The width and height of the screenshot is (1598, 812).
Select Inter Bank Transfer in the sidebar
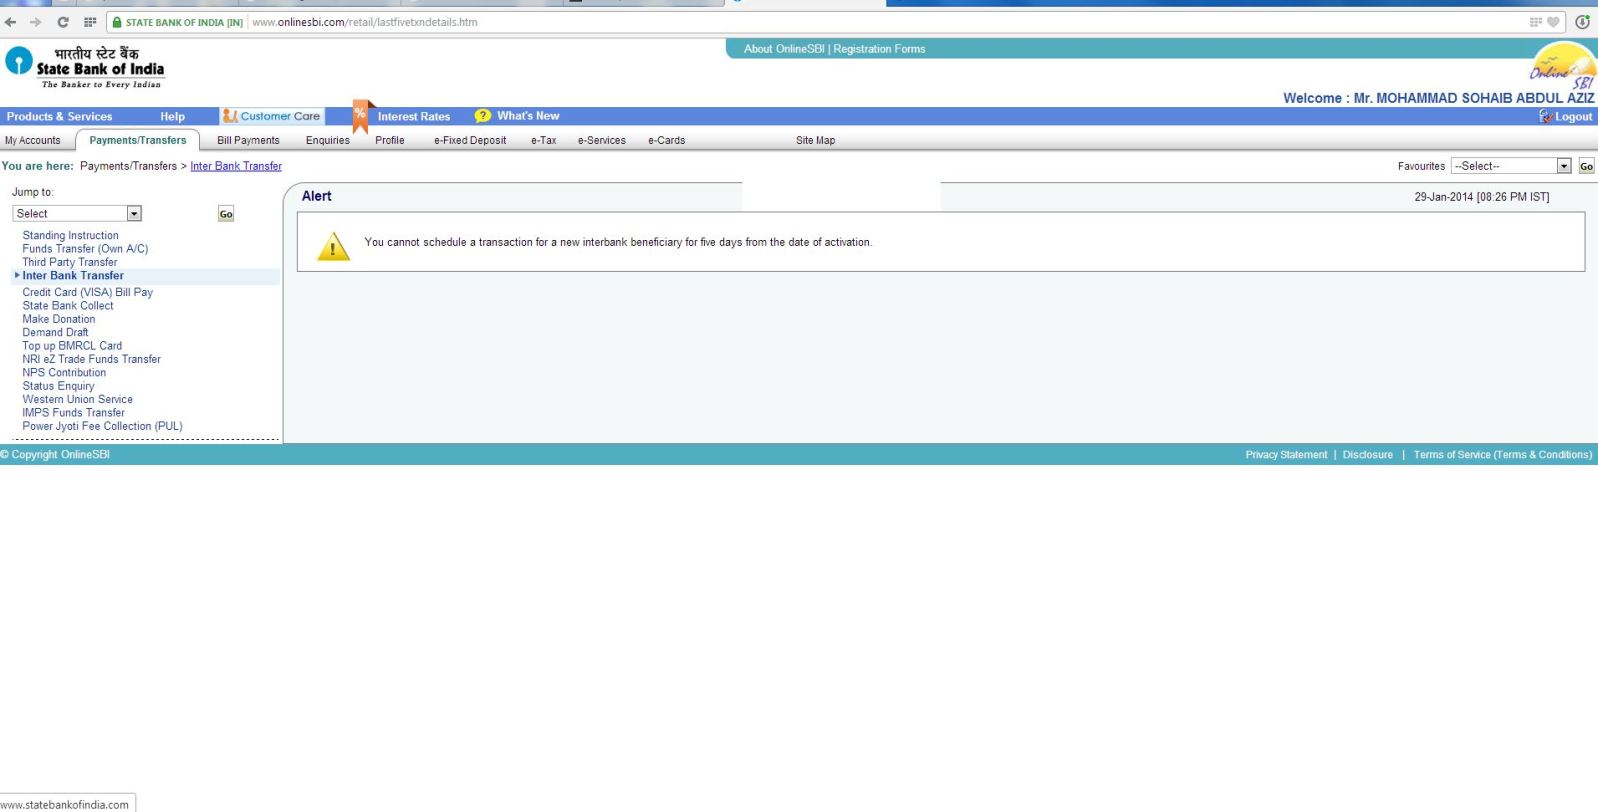[x=73, y=276]
